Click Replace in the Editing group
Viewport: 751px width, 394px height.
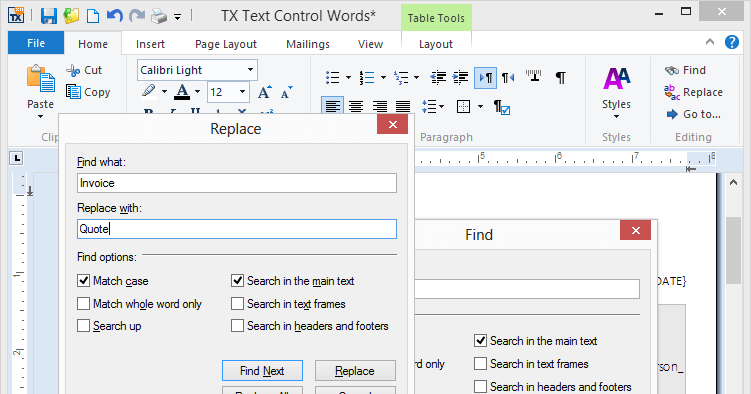pyautogui.click(x=694, y=92)
